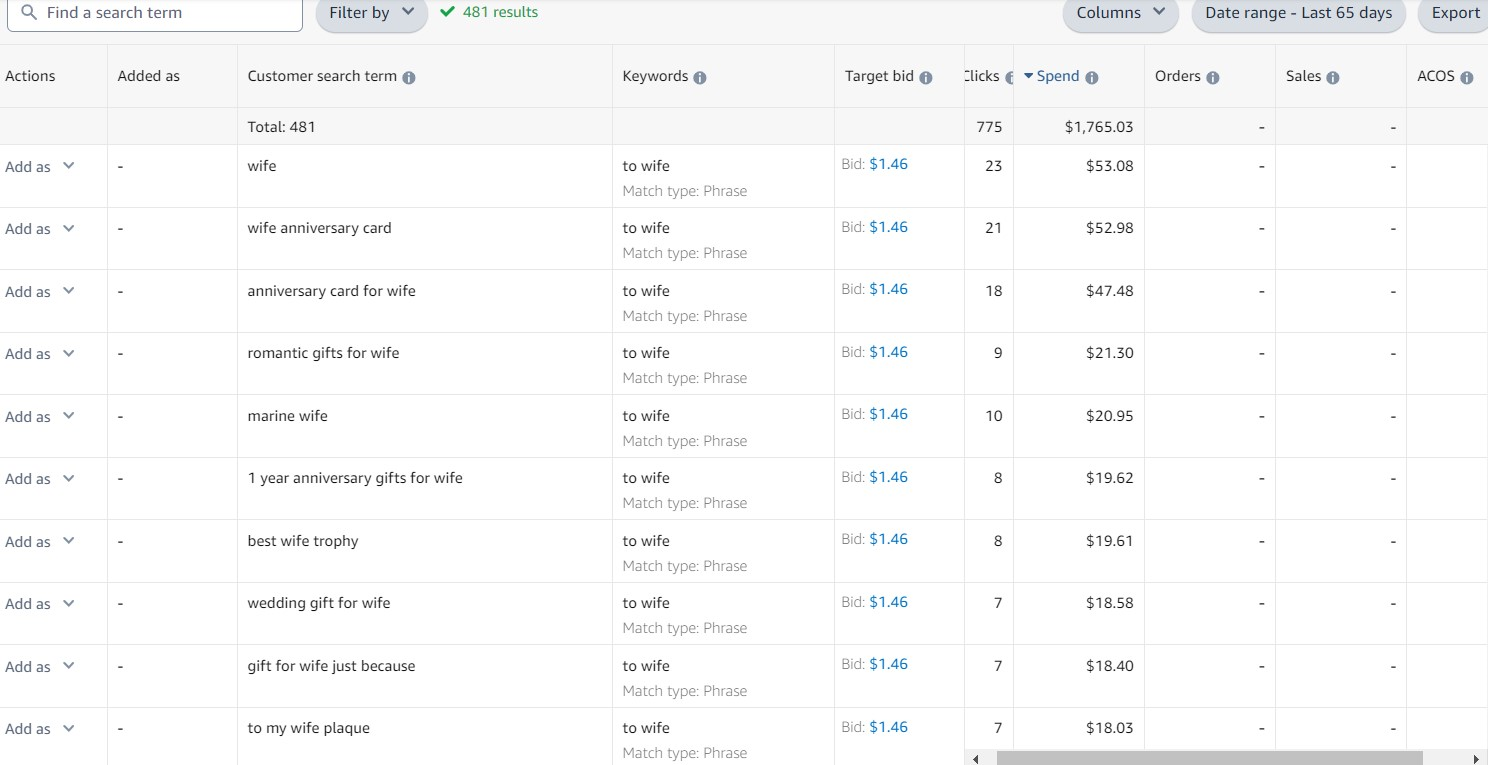
Task: Click info icon next to Keywords header
Action: pyautogui.click(x=700, y=78)
